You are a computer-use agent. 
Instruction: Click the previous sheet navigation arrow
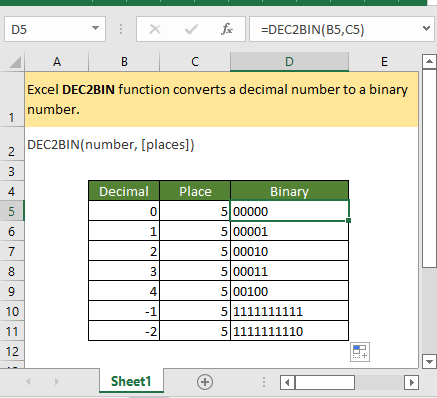(x=28, y=382)
